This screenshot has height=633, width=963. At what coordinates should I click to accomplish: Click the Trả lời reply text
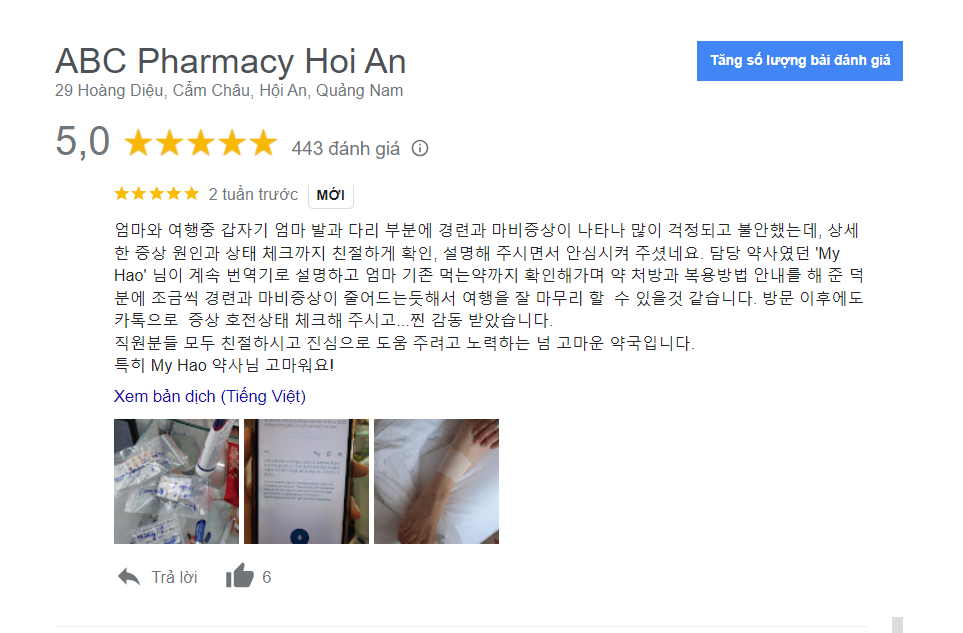coord(174,577)
